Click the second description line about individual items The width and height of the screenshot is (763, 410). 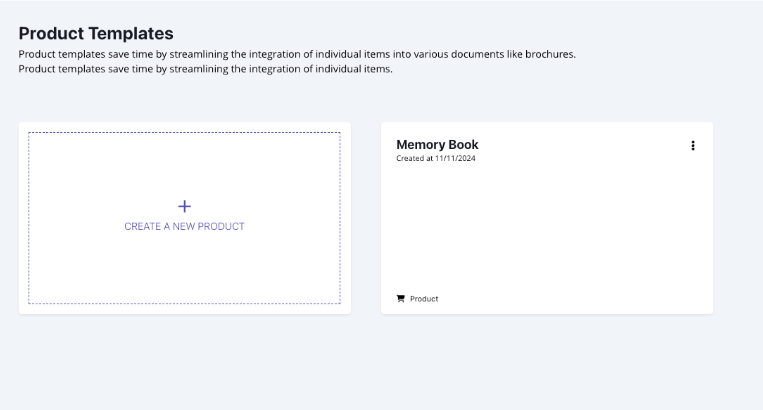click(x=205, y=69)
